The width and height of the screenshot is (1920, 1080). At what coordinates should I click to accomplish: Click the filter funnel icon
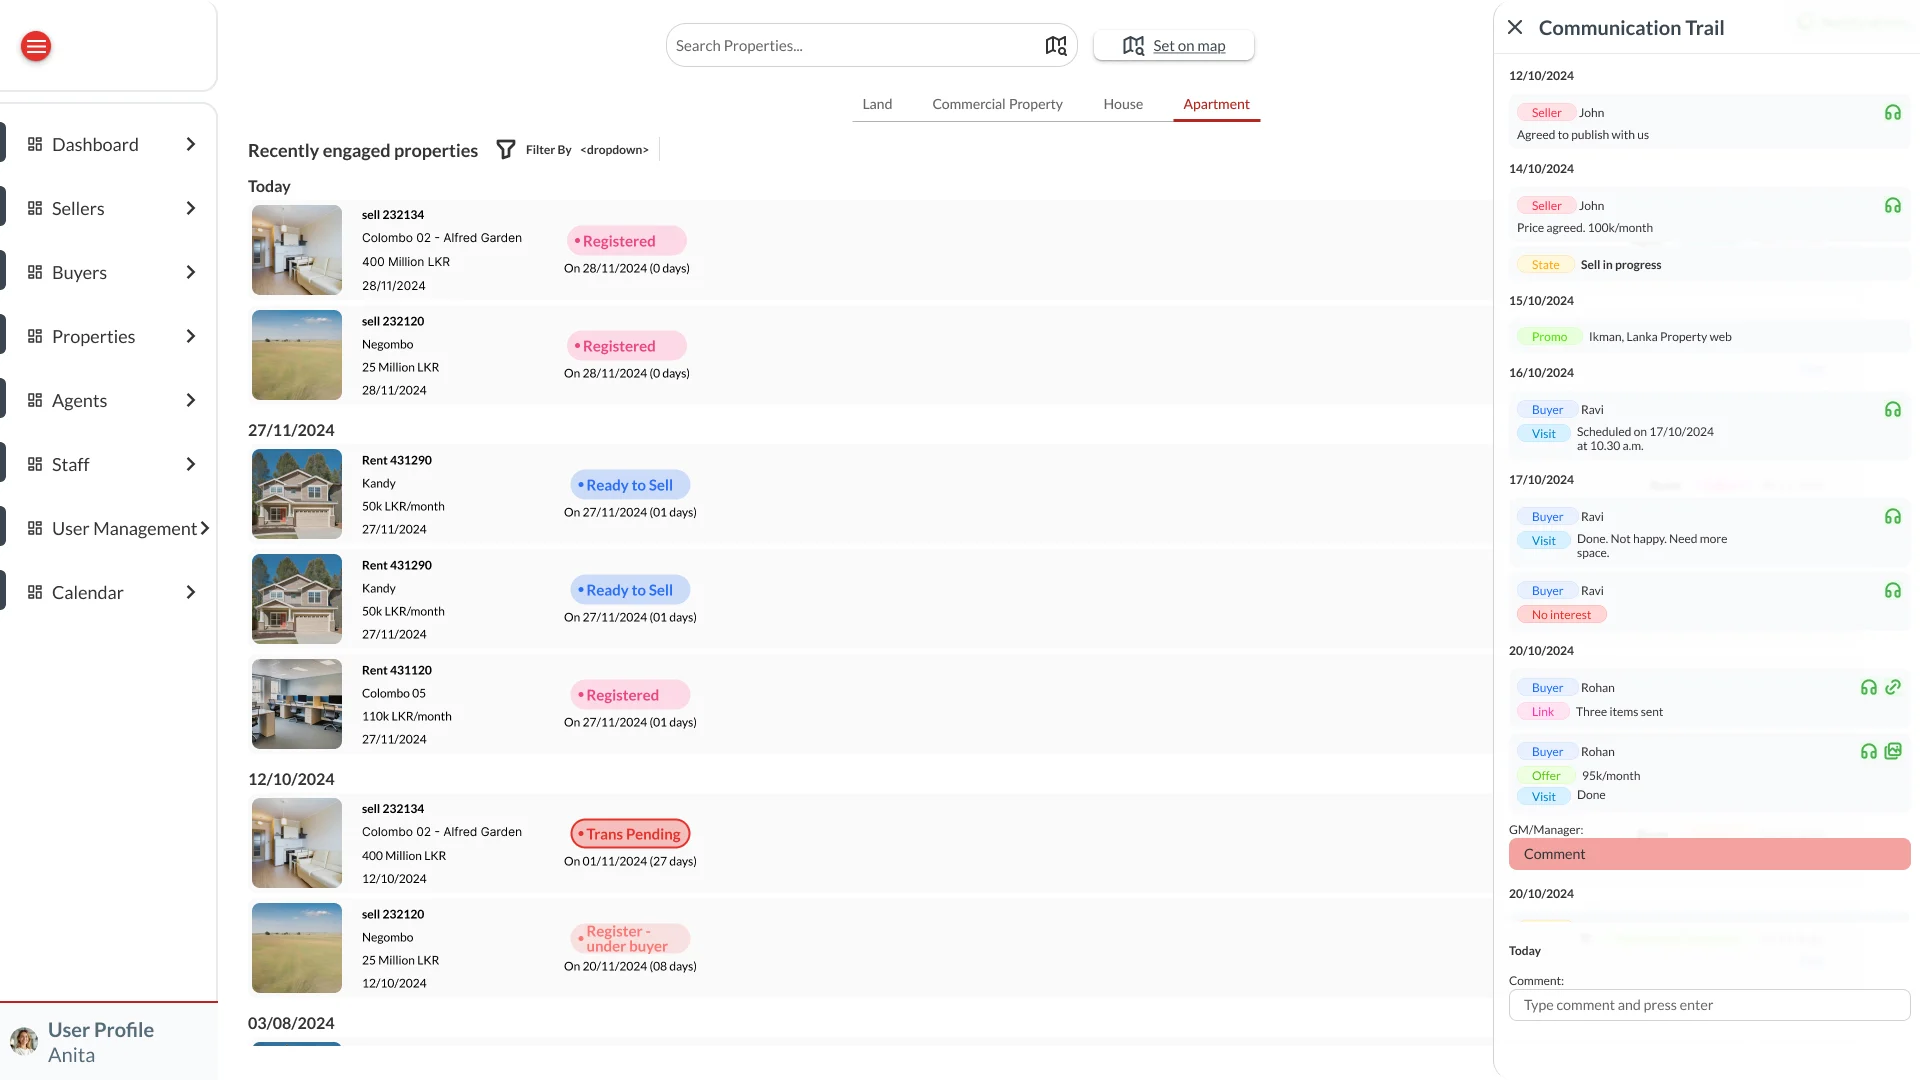[506, 150]
